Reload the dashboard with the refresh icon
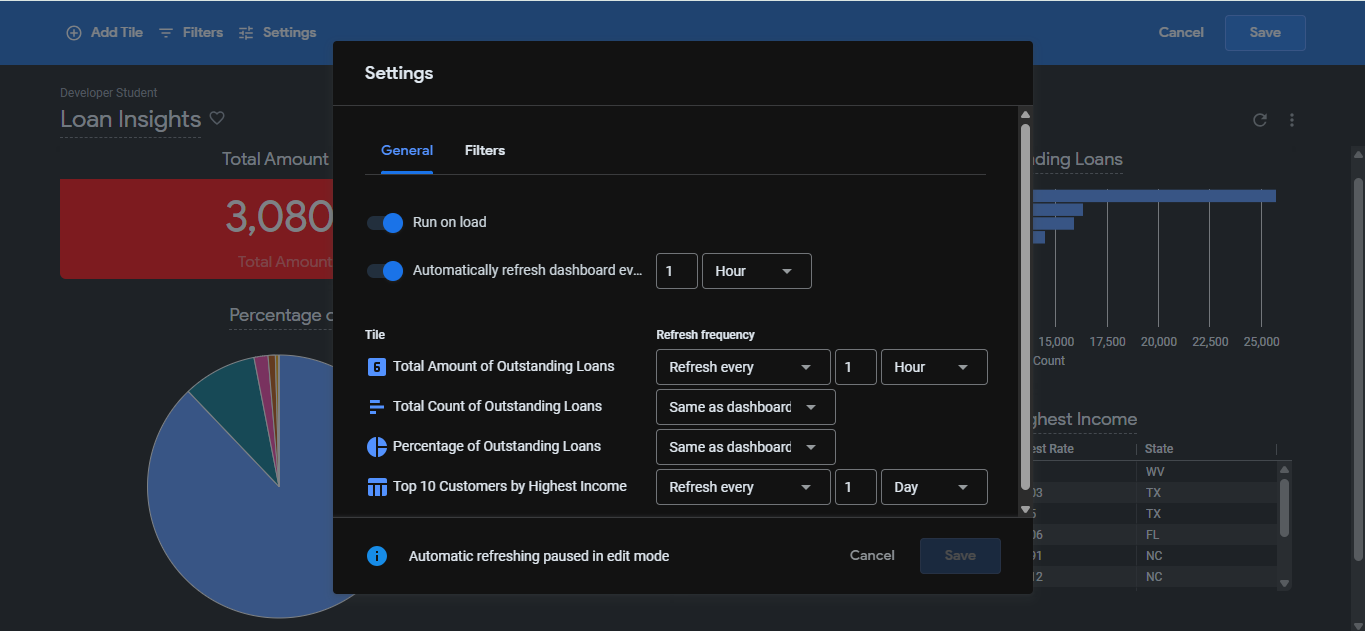The width and height of the screenshot is (1365, 631). point(1260,120)
